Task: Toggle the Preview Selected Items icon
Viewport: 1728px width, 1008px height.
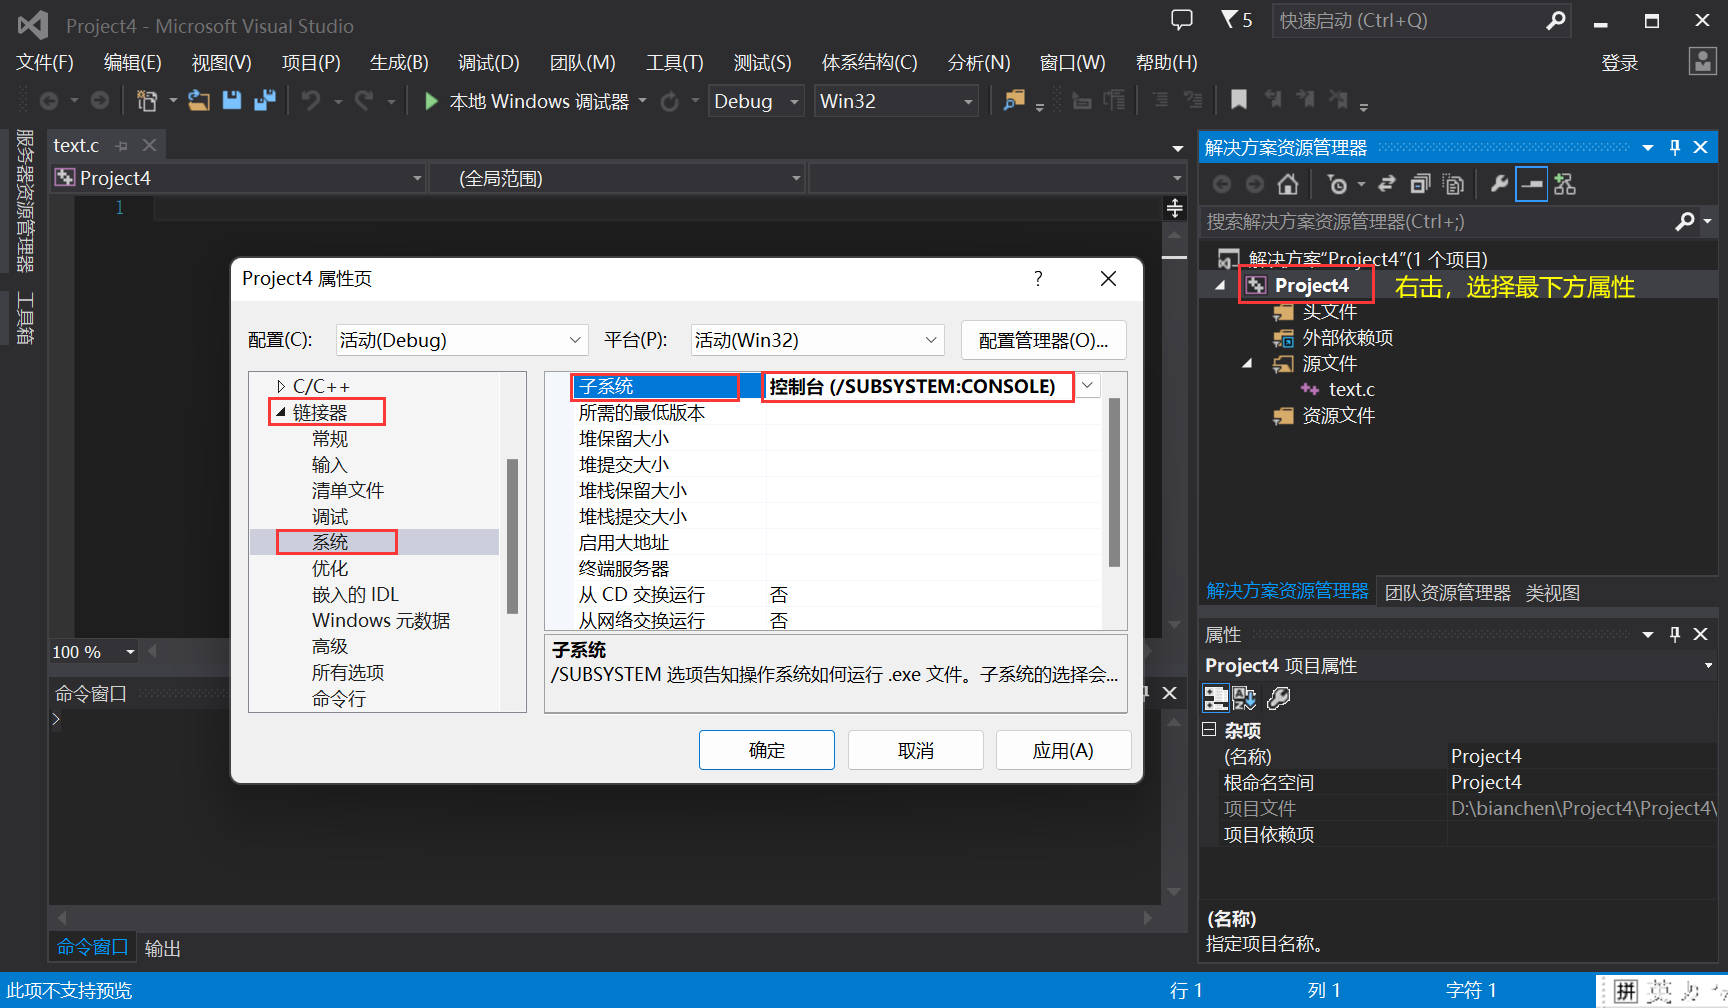Action: [1531, 184]
